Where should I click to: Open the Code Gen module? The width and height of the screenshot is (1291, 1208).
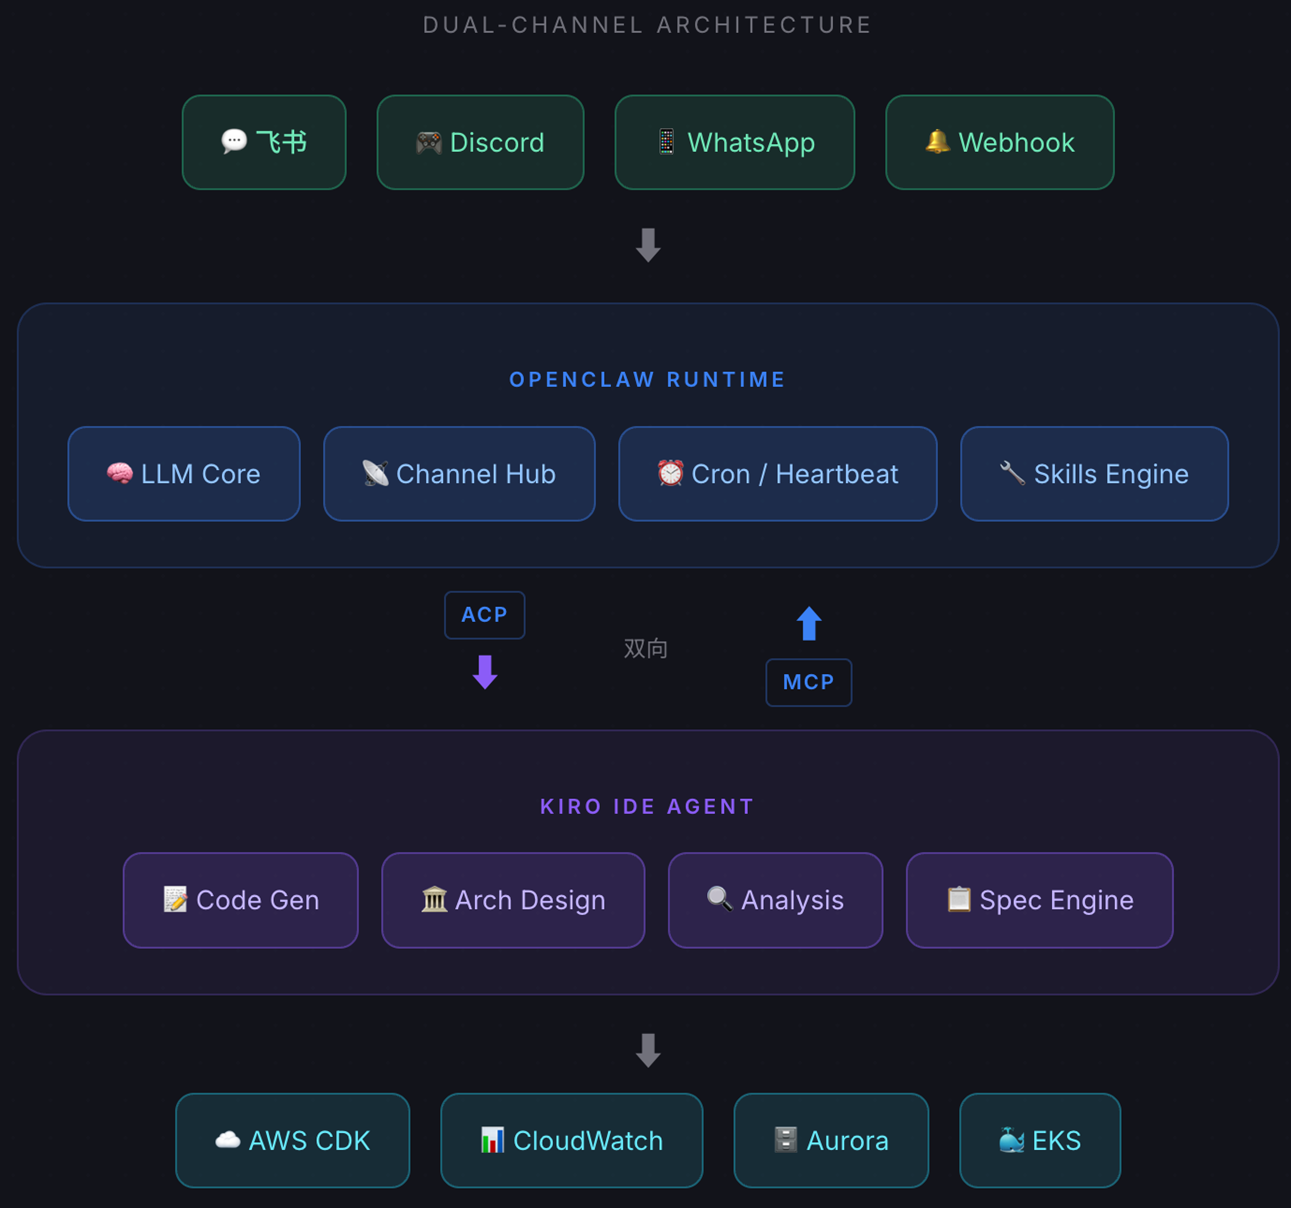coord(240,900)
